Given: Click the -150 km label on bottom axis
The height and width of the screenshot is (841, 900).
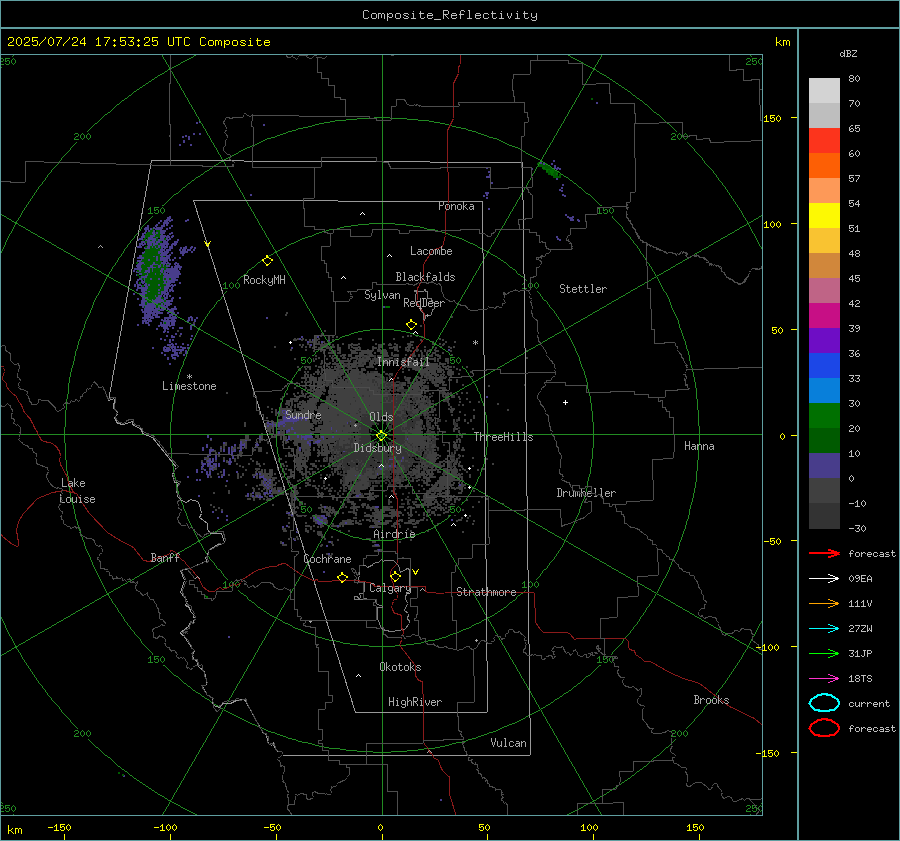Looking at the screenshot, I should (x=59, y=827).
